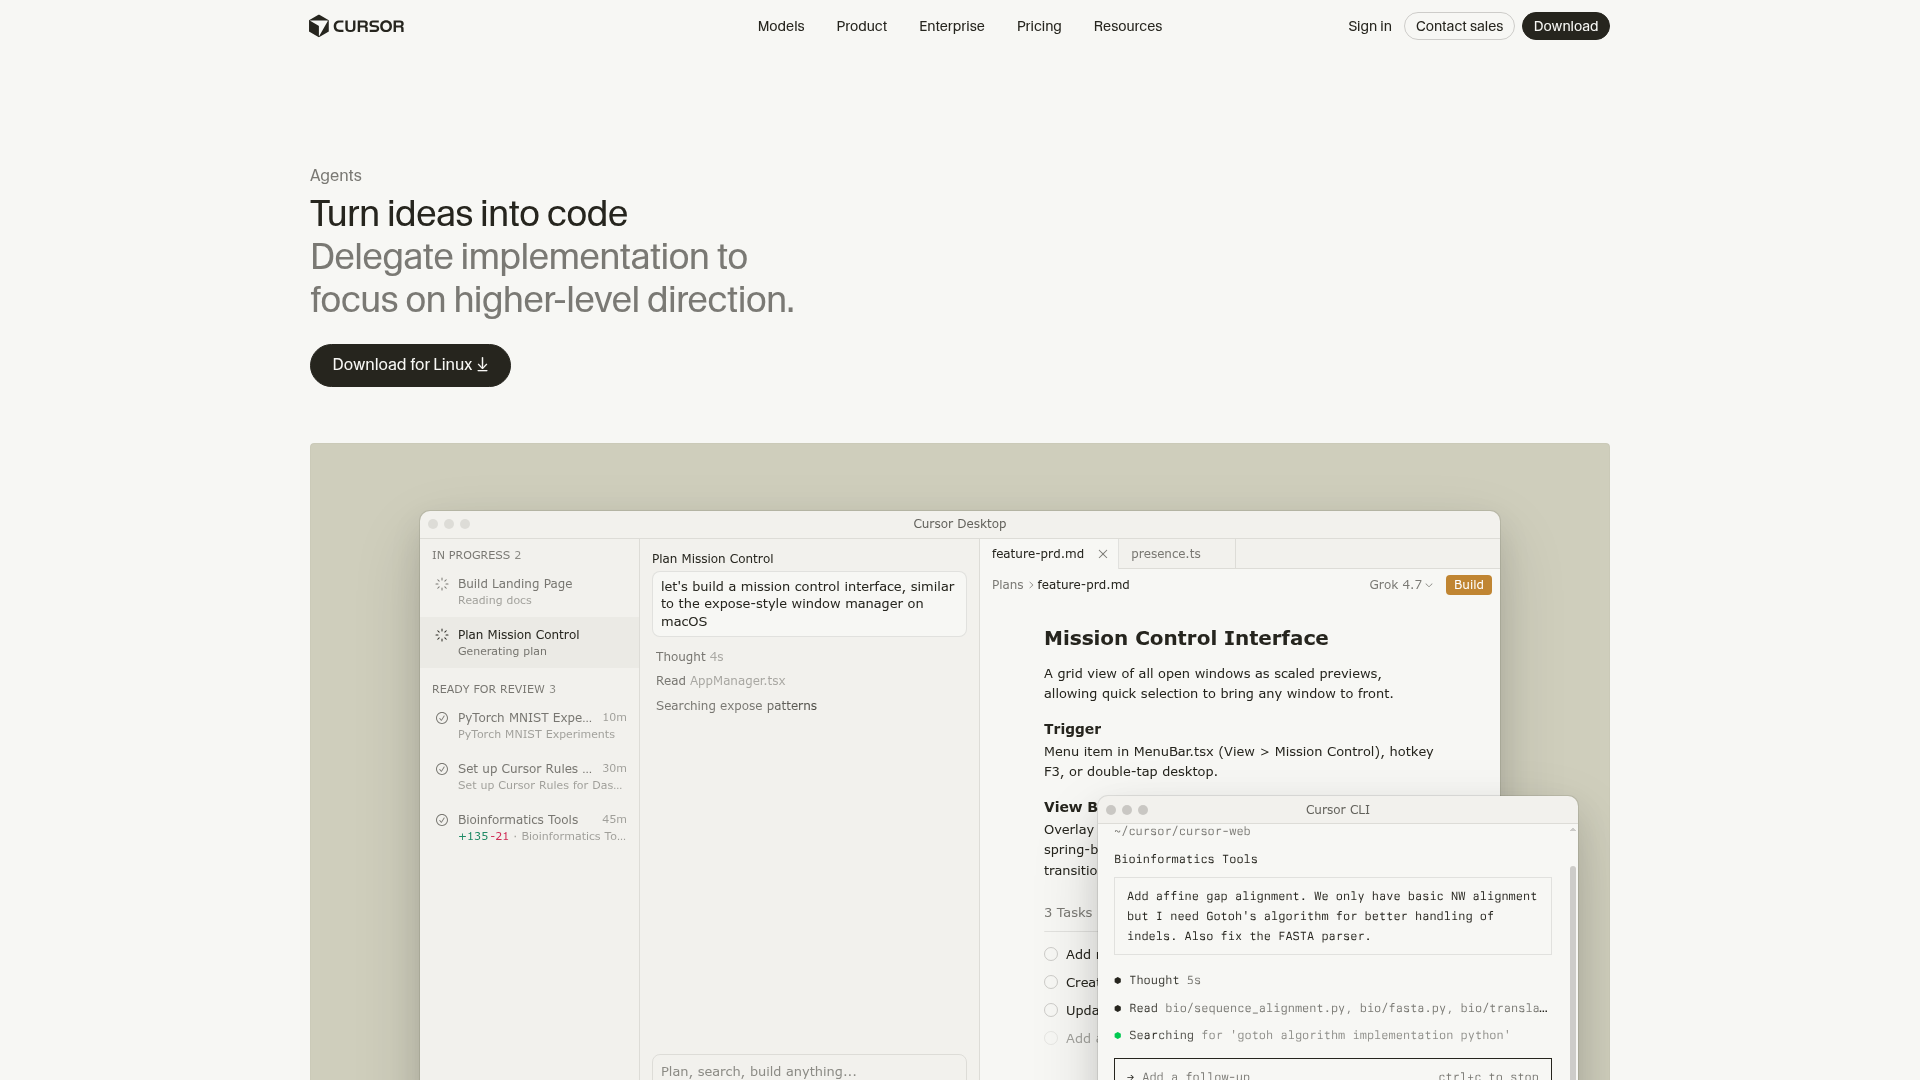Click the affine gap alignment prompt box
This screenshot has width=1920, height=1080.
[1333, 916]
